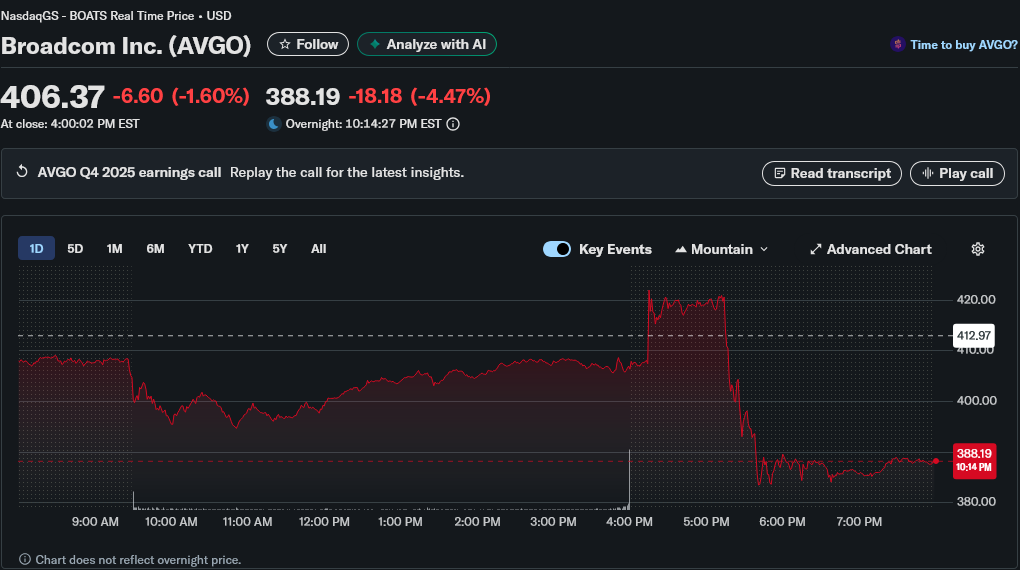Open the Time to buy AVGO? link
Screen dimensions: 1020x570
963,45
